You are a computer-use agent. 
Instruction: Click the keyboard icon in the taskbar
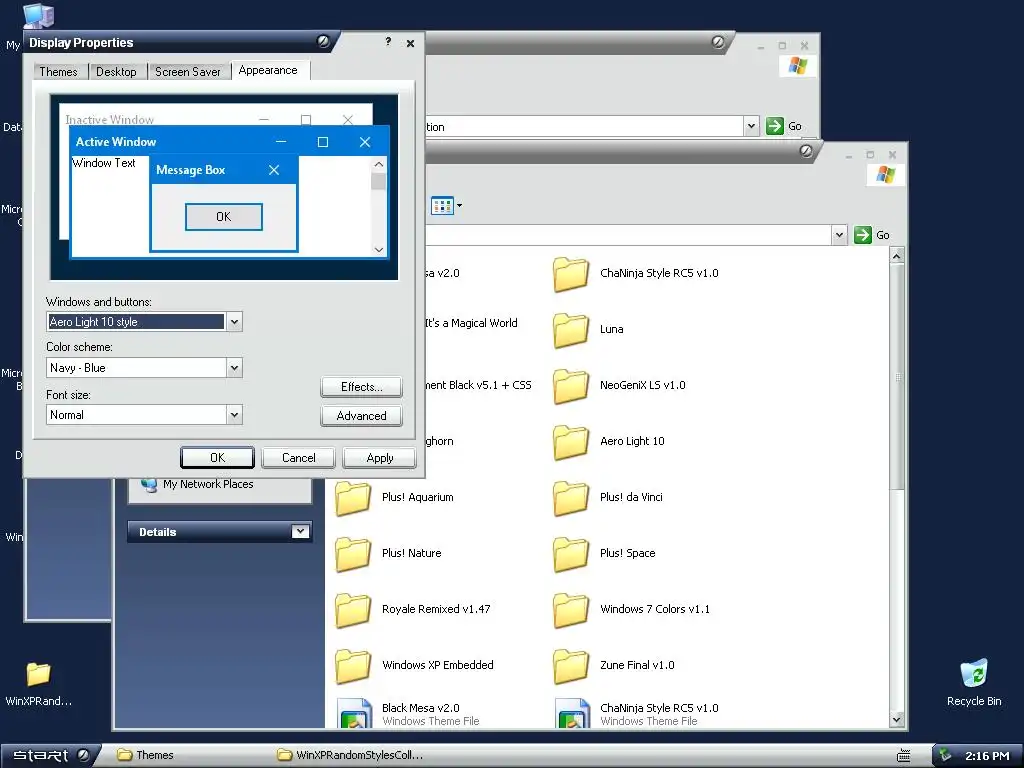904,756
